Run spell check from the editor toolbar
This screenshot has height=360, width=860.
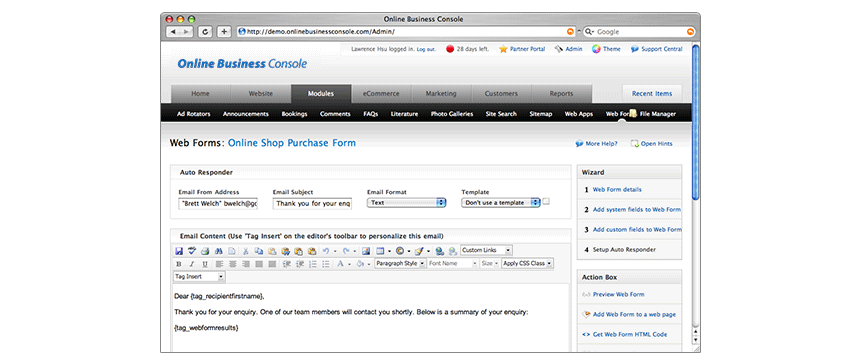(x=192, y=251)
